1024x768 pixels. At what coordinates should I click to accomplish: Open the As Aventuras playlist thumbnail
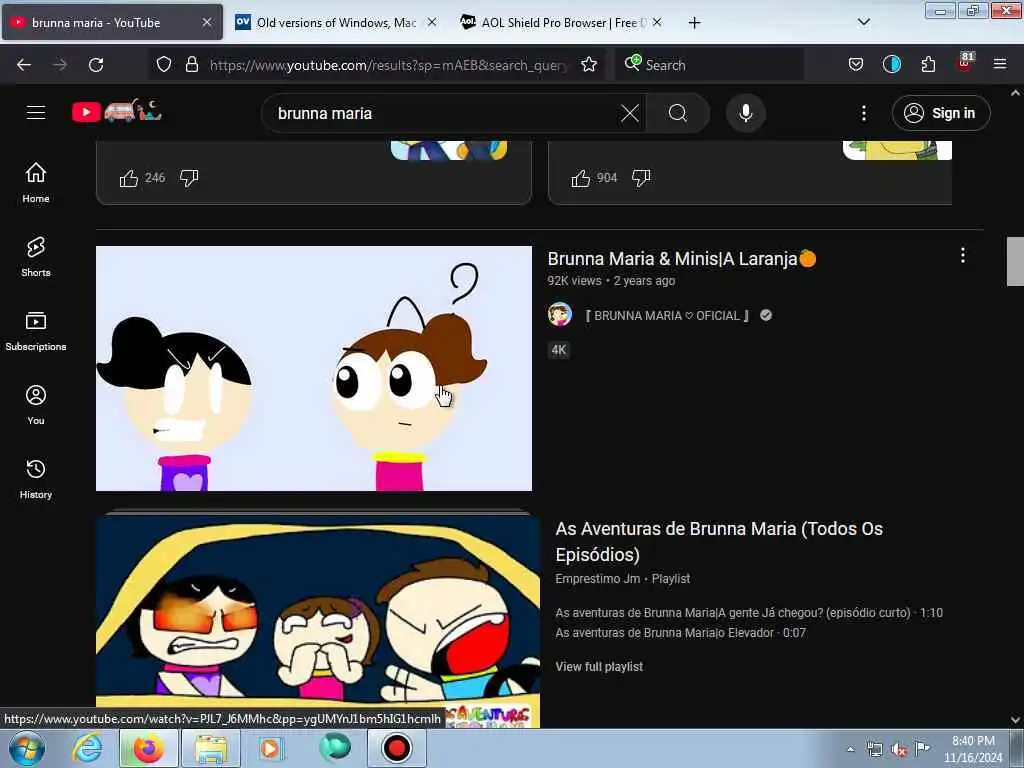coord(317,618)
